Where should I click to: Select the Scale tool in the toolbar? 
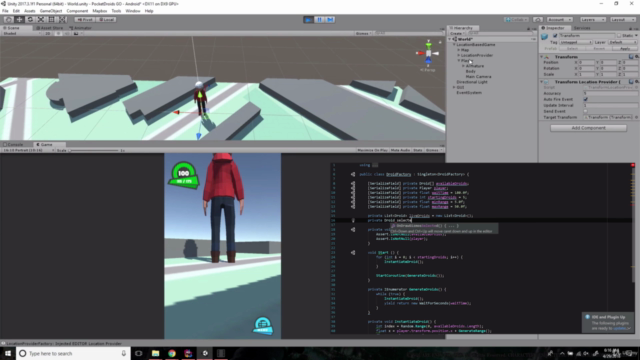click(x=41, y=20)
